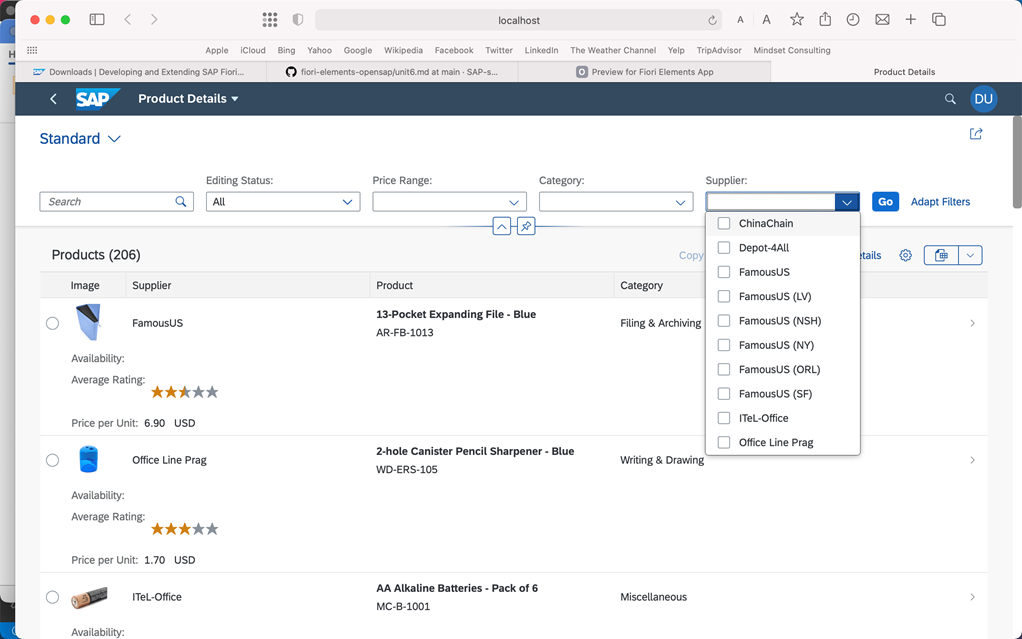Go back with Safari's back arrow
This screenshot has height=639, width=1022.
click(128, 20)
